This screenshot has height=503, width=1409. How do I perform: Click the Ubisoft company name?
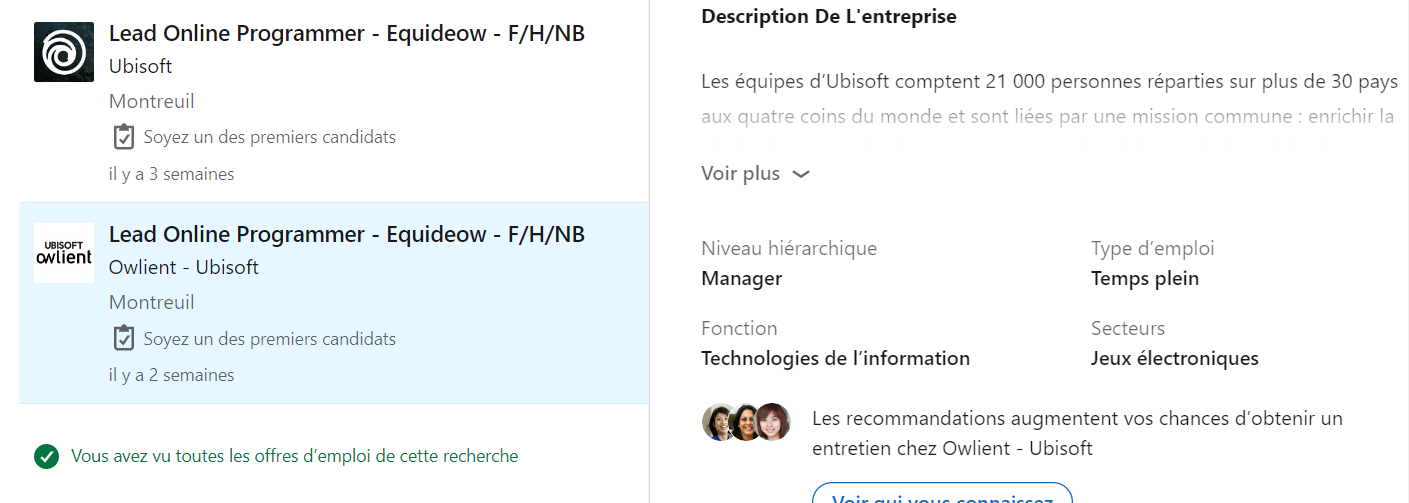pyautogui.click(x=140, y=66)
